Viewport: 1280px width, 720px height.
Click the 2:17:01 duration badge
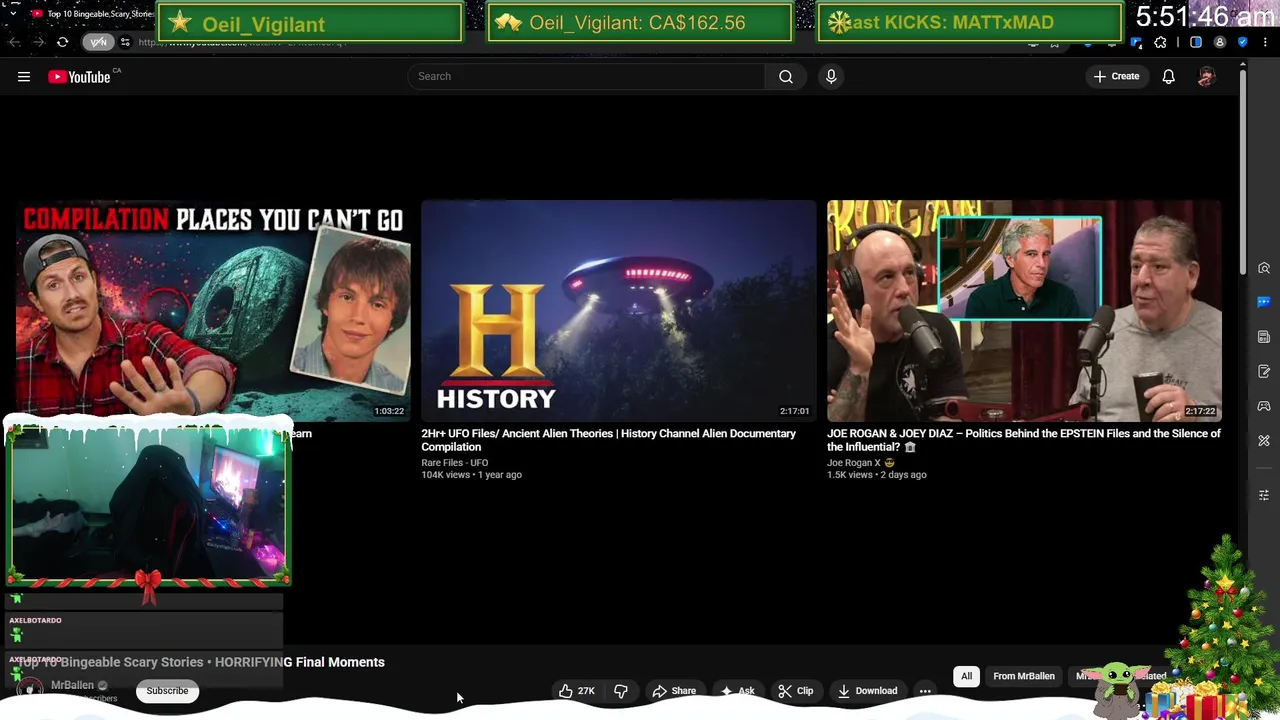click(x=795, y=411)
